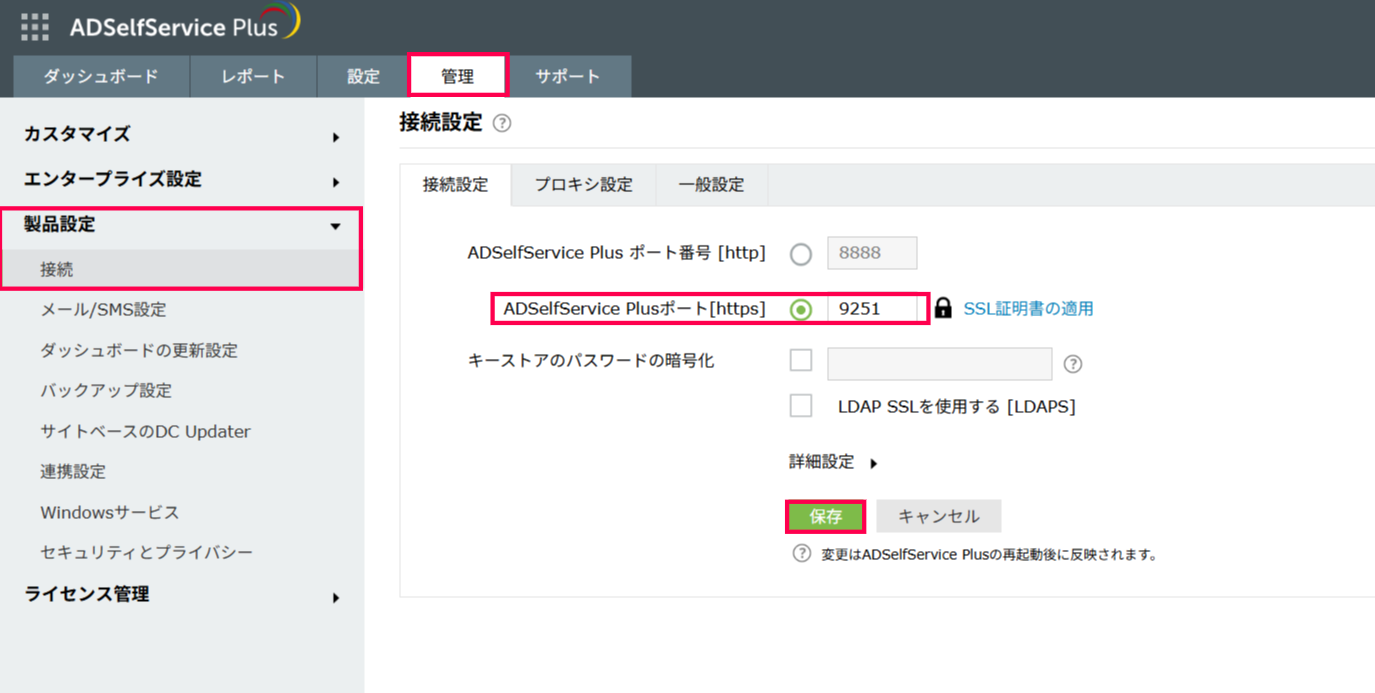1375x693 pixels.
Task: Open the top-level 設定 tab
Action: [x=363, y=77]
